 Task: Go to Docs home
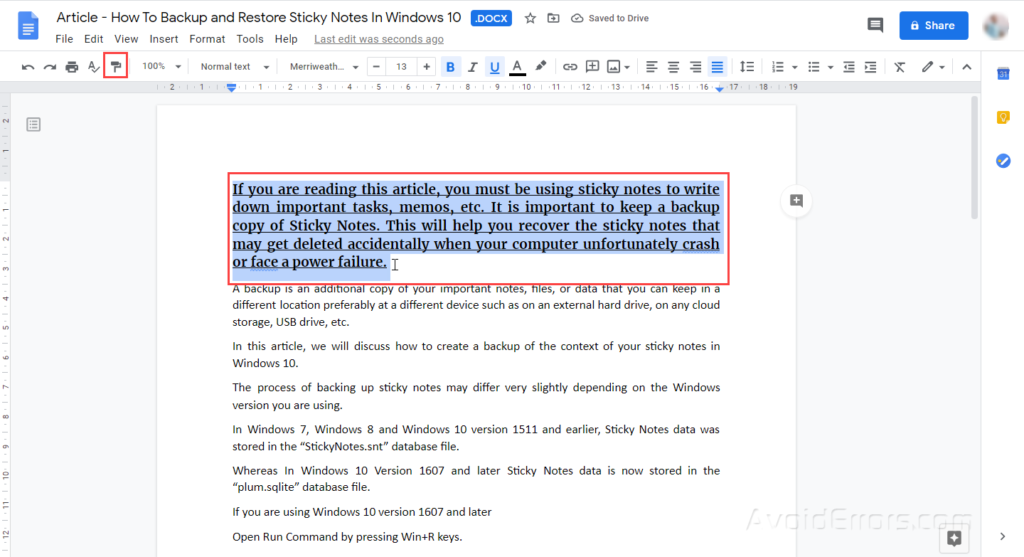coord(27,25)
